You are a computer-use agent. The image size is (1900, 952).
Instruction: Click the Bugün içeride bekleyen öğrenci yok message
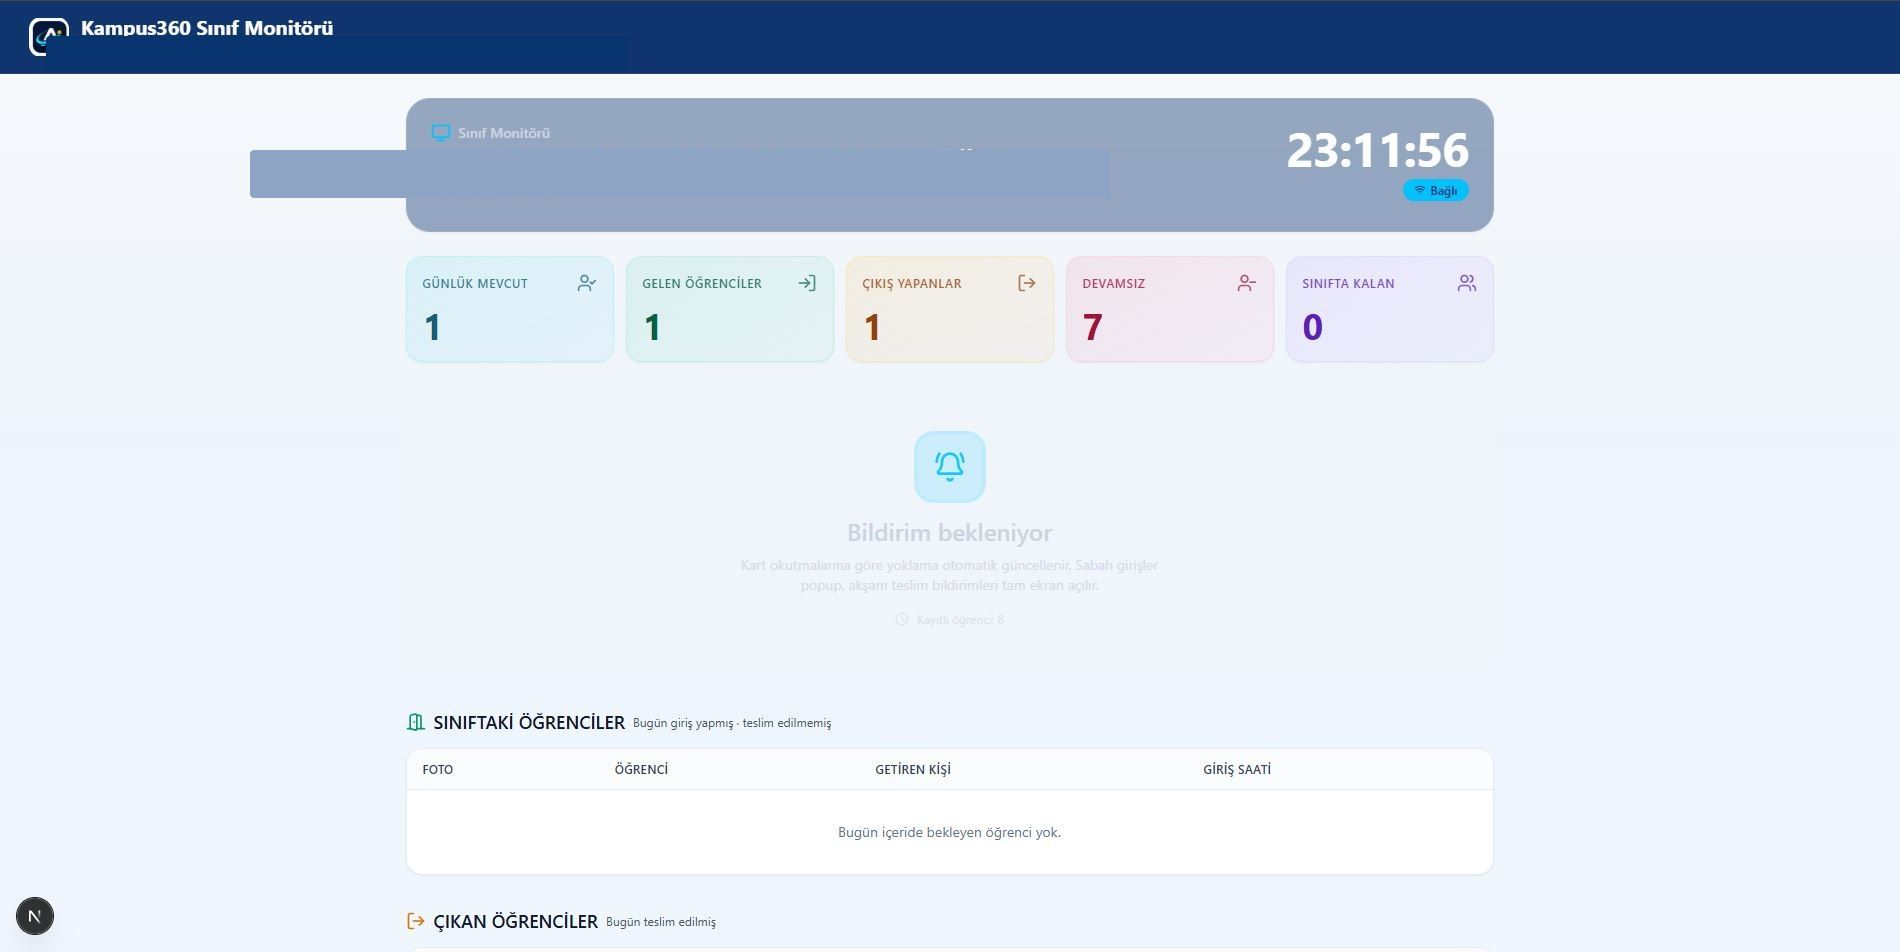click(x=950, y=832)
